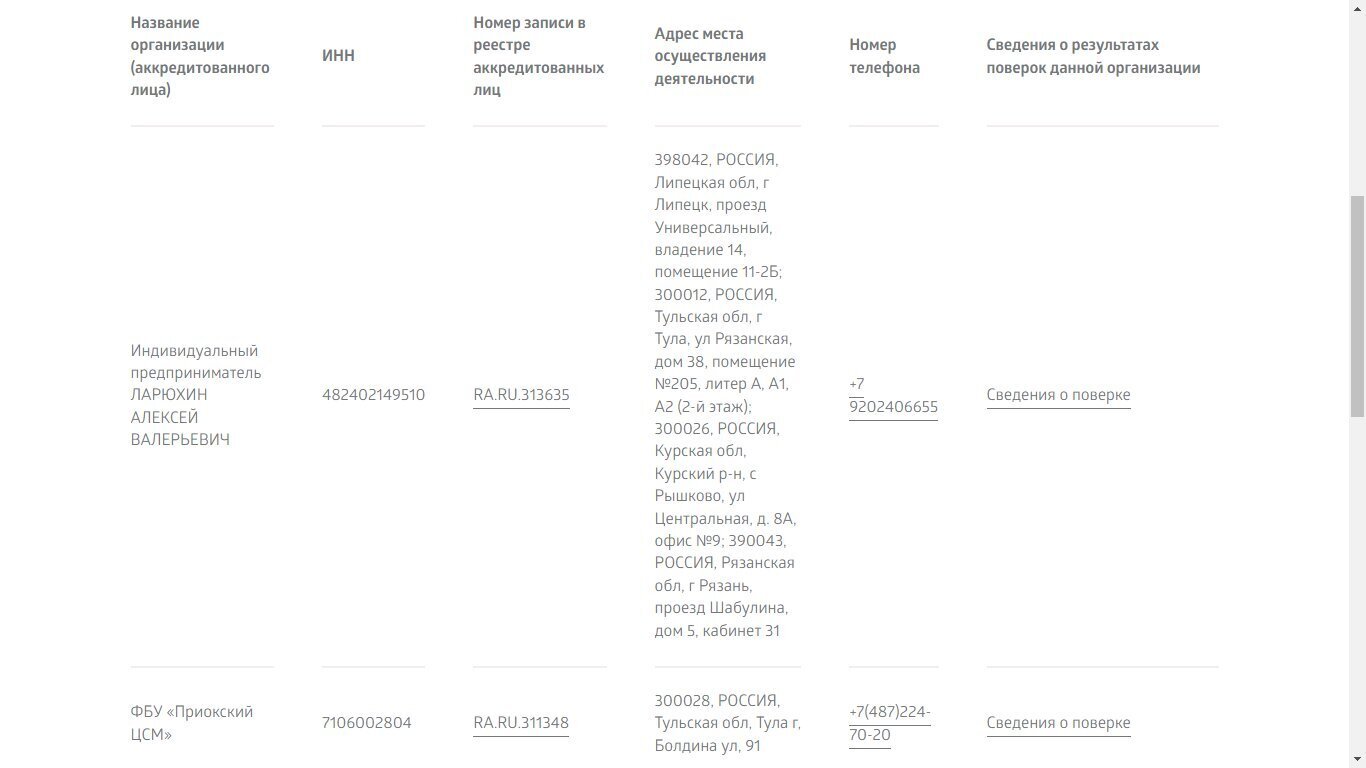Click the «ИНН» column header

coord(338,56)
